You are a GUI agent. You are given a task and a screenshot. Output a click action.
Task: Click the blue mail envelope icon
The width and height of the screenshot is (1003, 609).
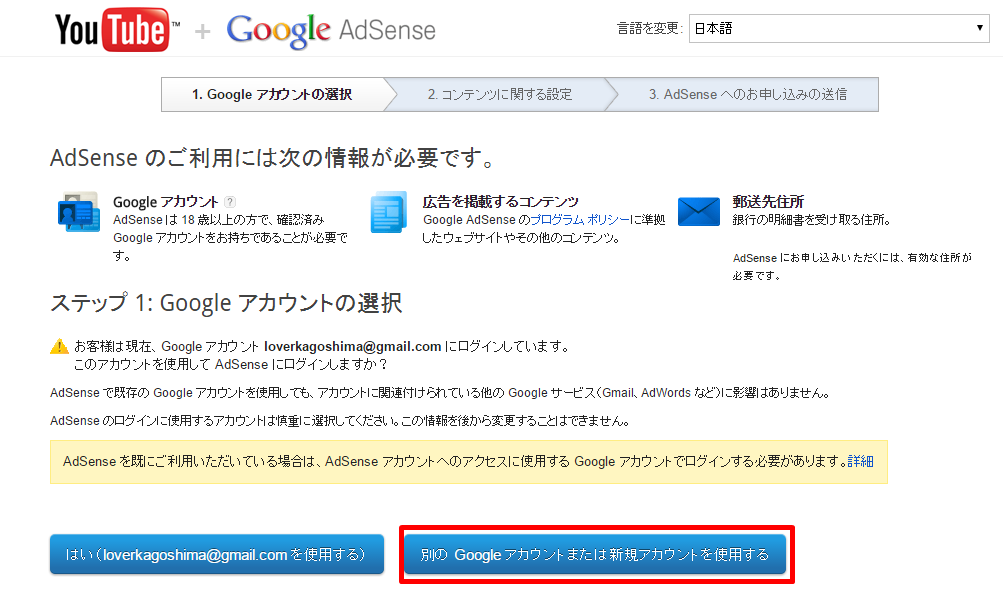[x=699, y=212]
